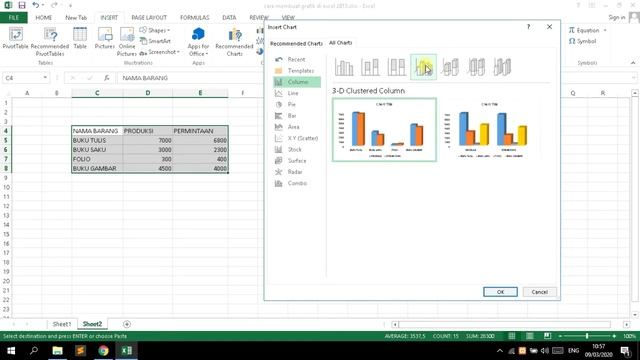Choose Stock chart category
Image resolution: width=640 pixels, height=360 pixels.
coord(296,150)
